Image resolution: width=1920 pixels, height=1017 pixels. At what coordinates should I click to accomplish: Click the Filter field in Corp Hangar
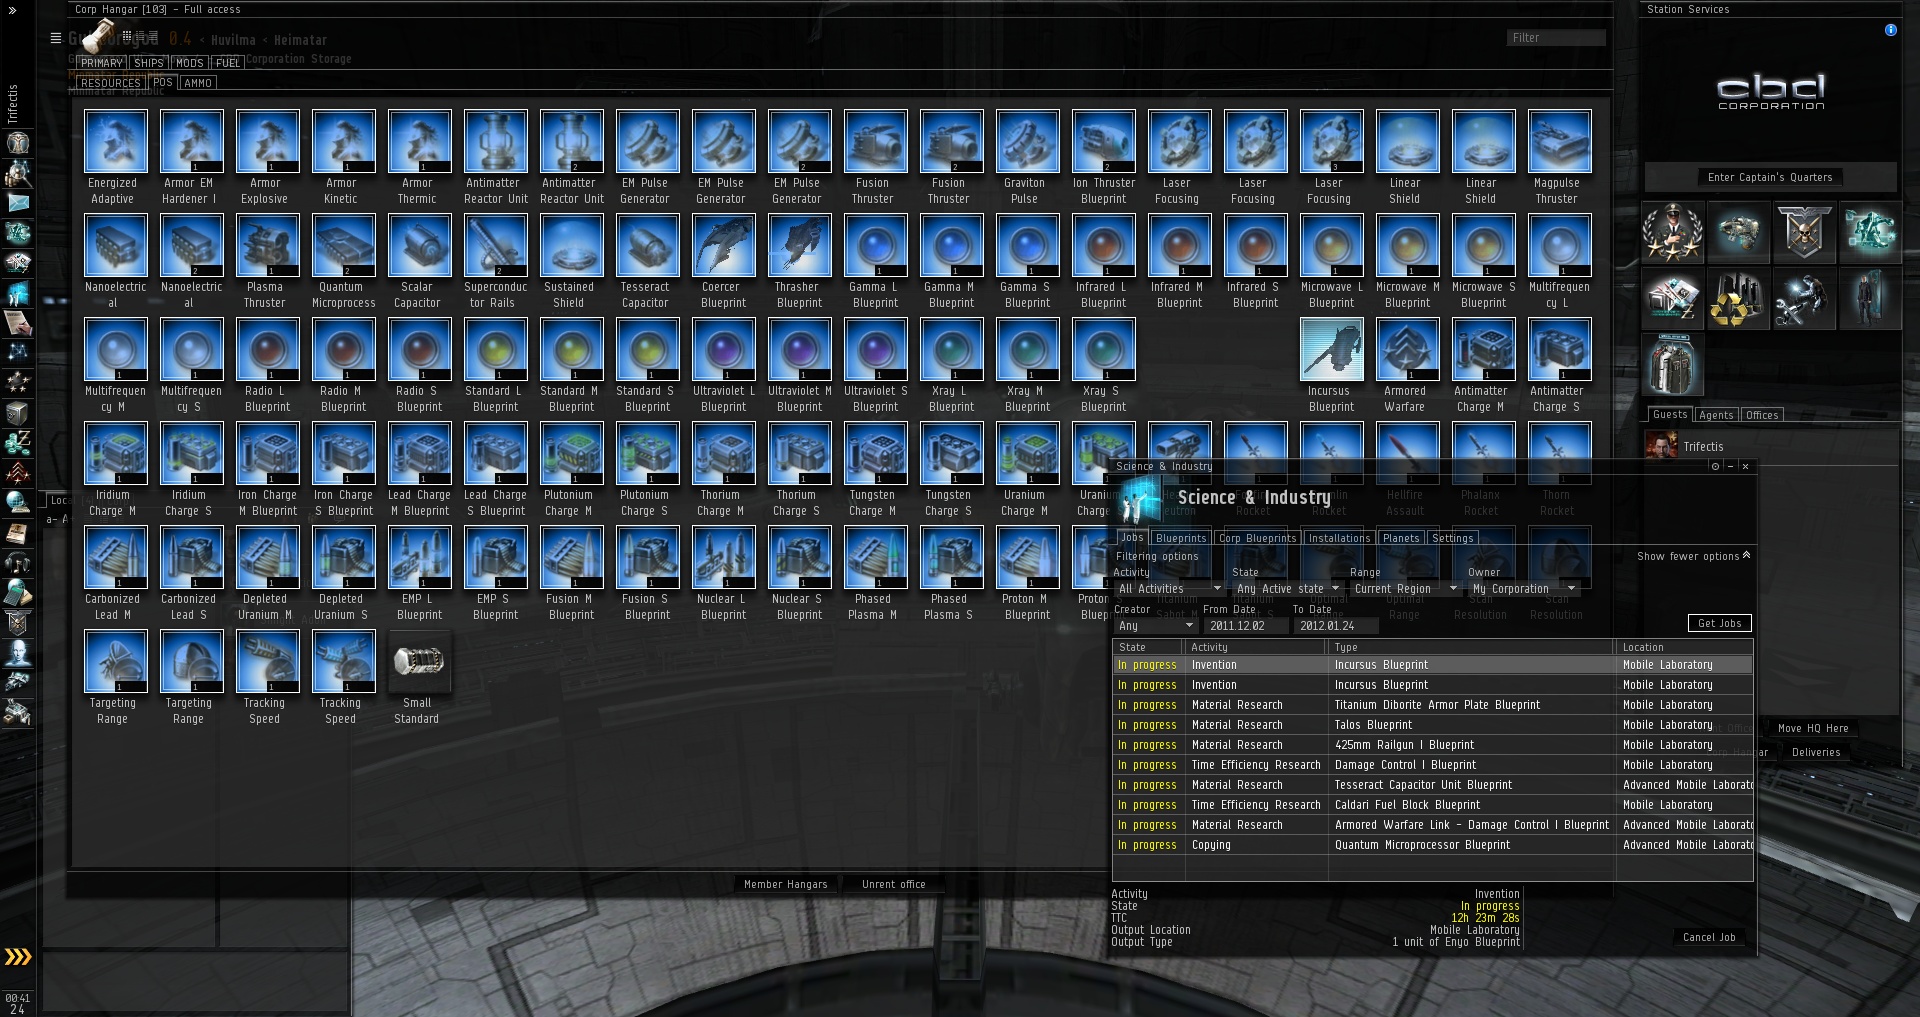[1556, 38]
